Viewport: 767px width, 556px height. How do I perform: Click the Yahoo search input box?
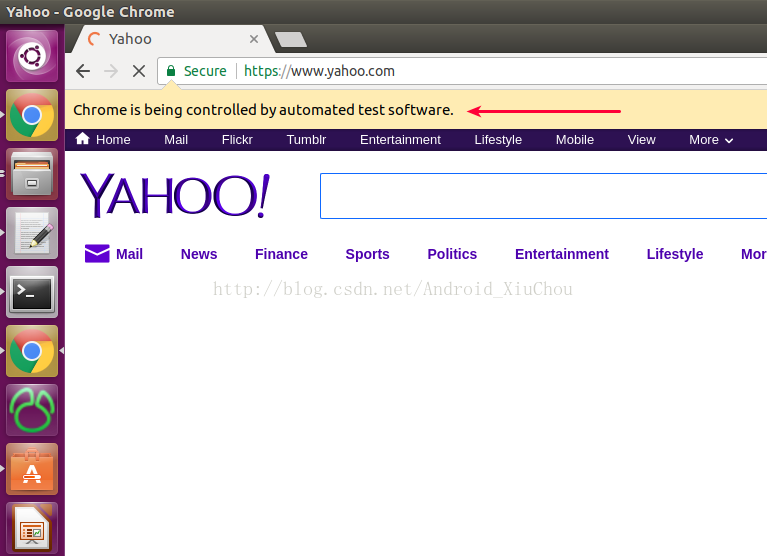coord(543,196)
